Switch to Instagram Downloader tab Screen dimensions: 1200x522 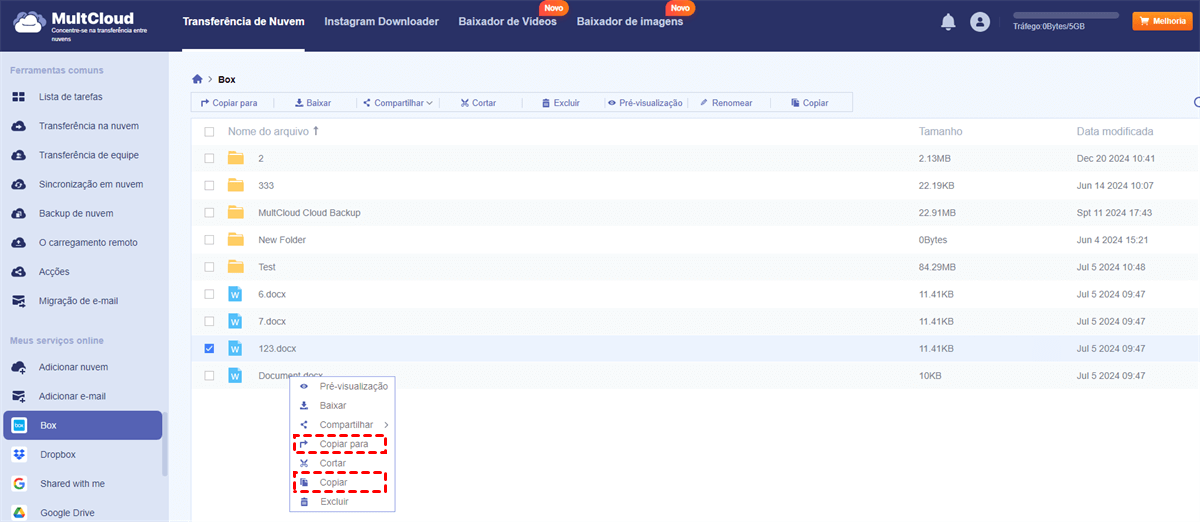381,22
